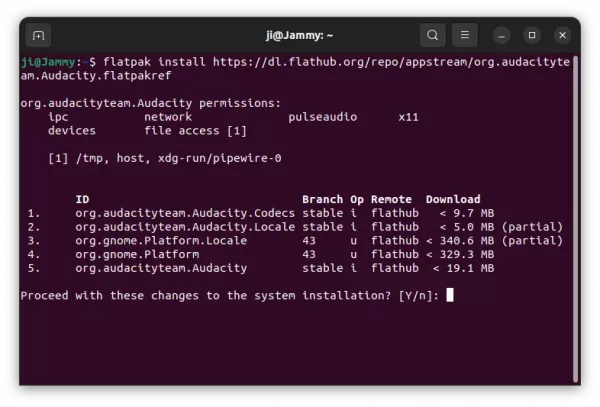Viewport: 600px width, 407px height.
Task: Click 'org.audacityteam.Audacity.Locale' entry
Action: (x=185, y=227)
